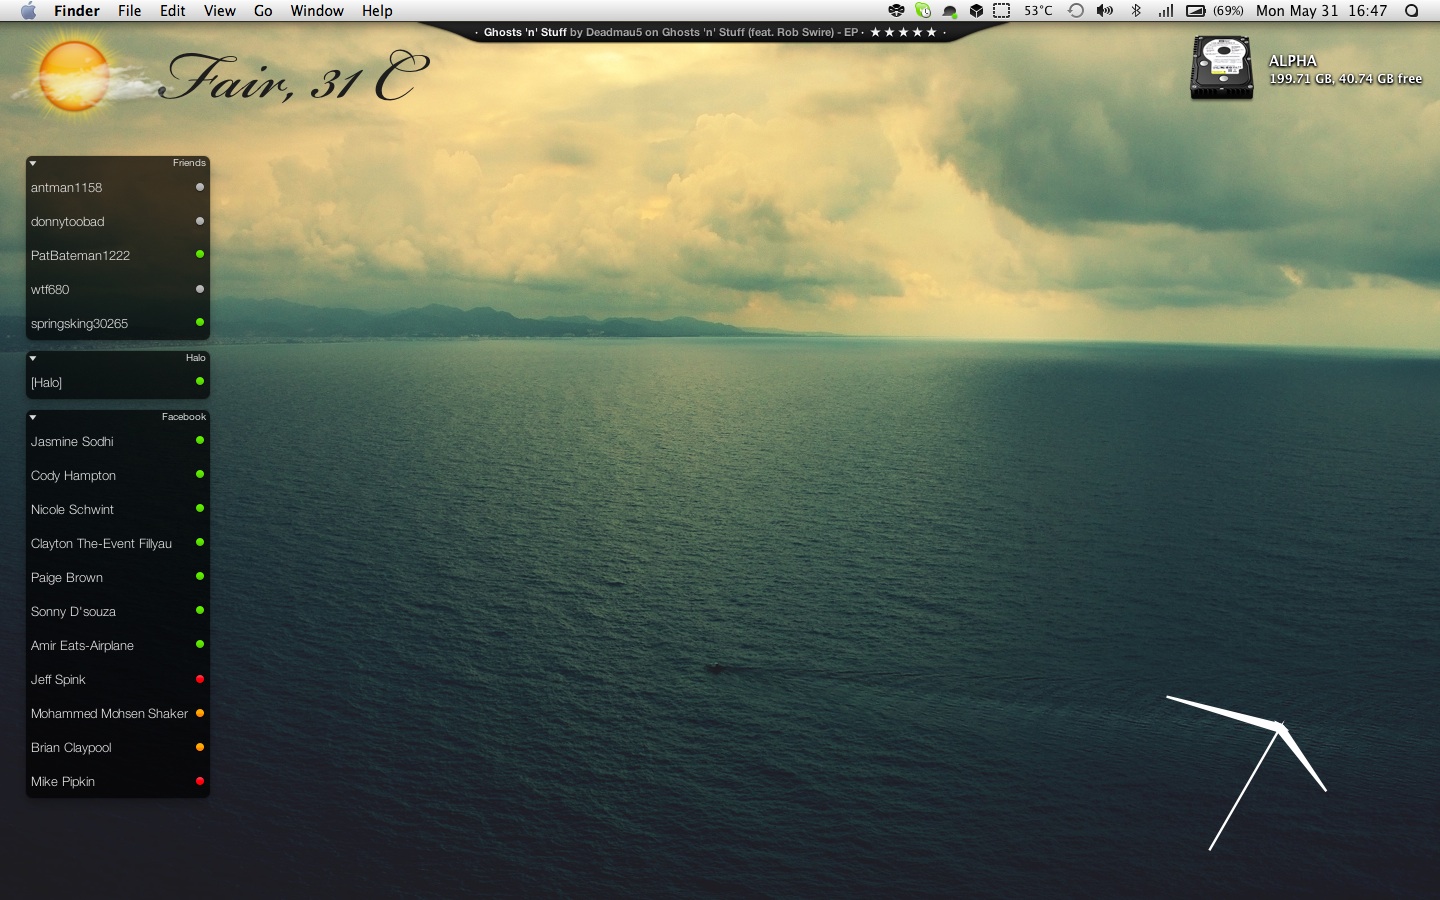Click the chat bubble status icon with green dot
This screenshot has height=900, width=1440.
click(949, 12)
